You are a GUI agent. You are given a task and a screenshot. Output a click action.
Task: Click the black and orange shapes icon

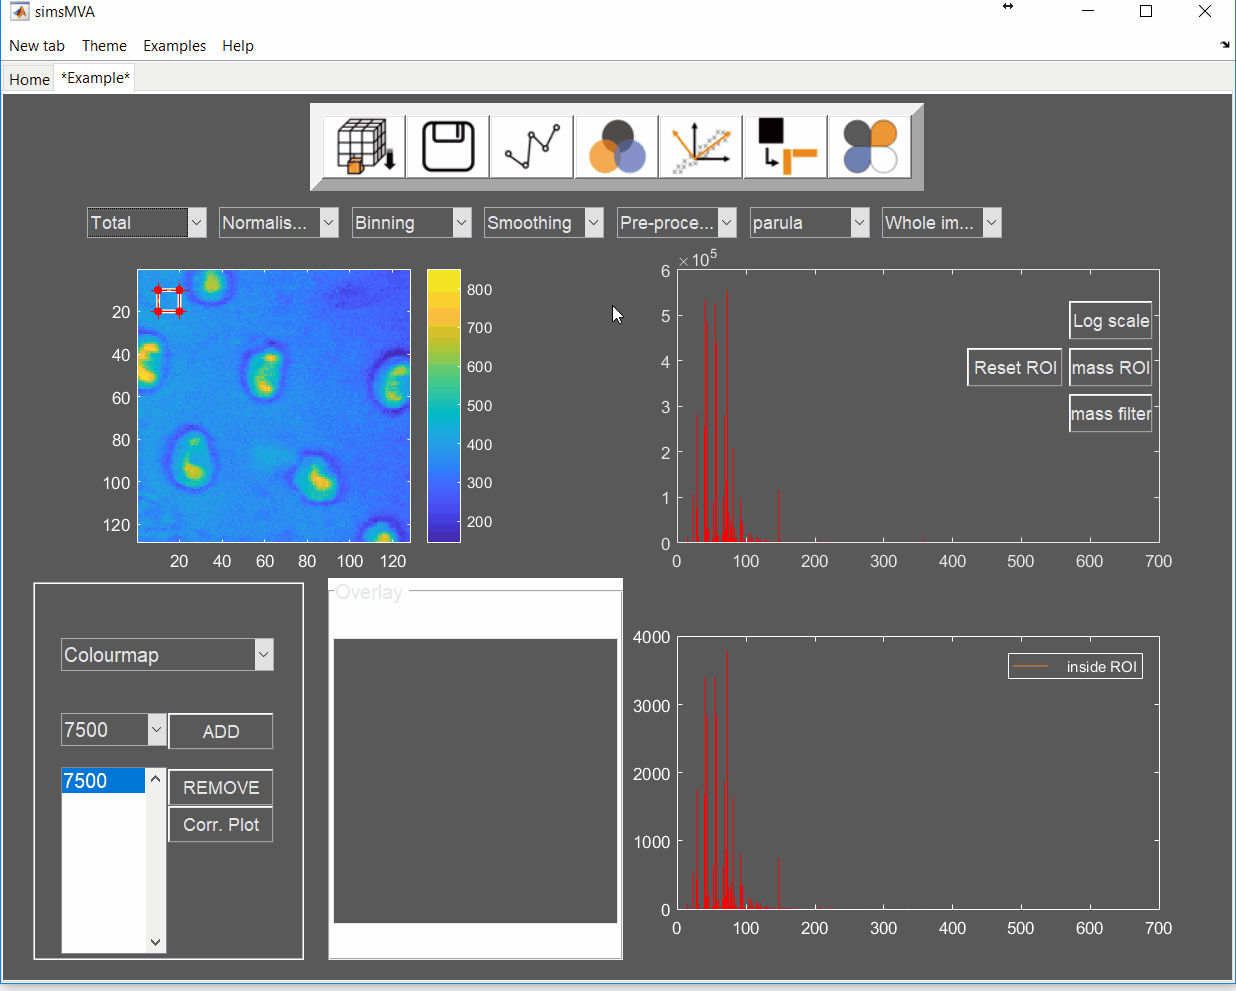(x=786, y=147)
